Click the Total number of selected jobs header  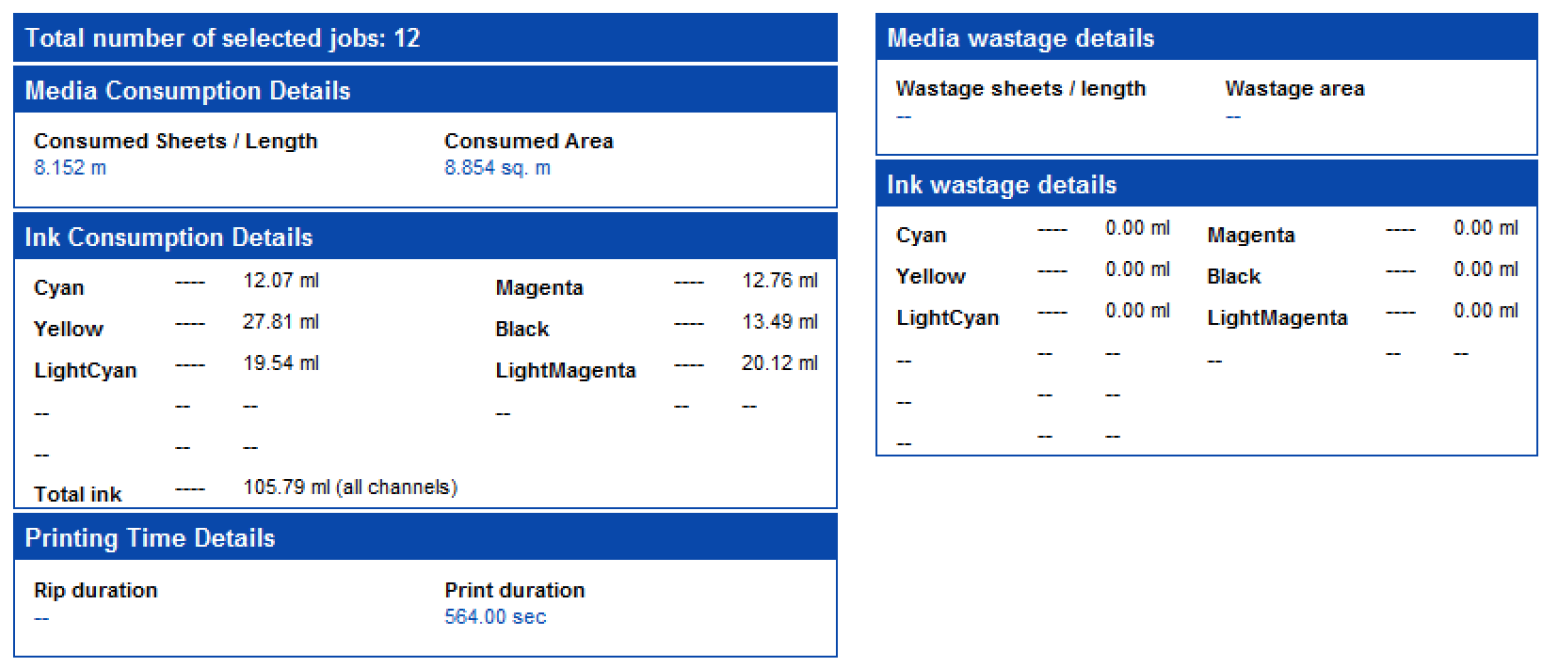425,38
